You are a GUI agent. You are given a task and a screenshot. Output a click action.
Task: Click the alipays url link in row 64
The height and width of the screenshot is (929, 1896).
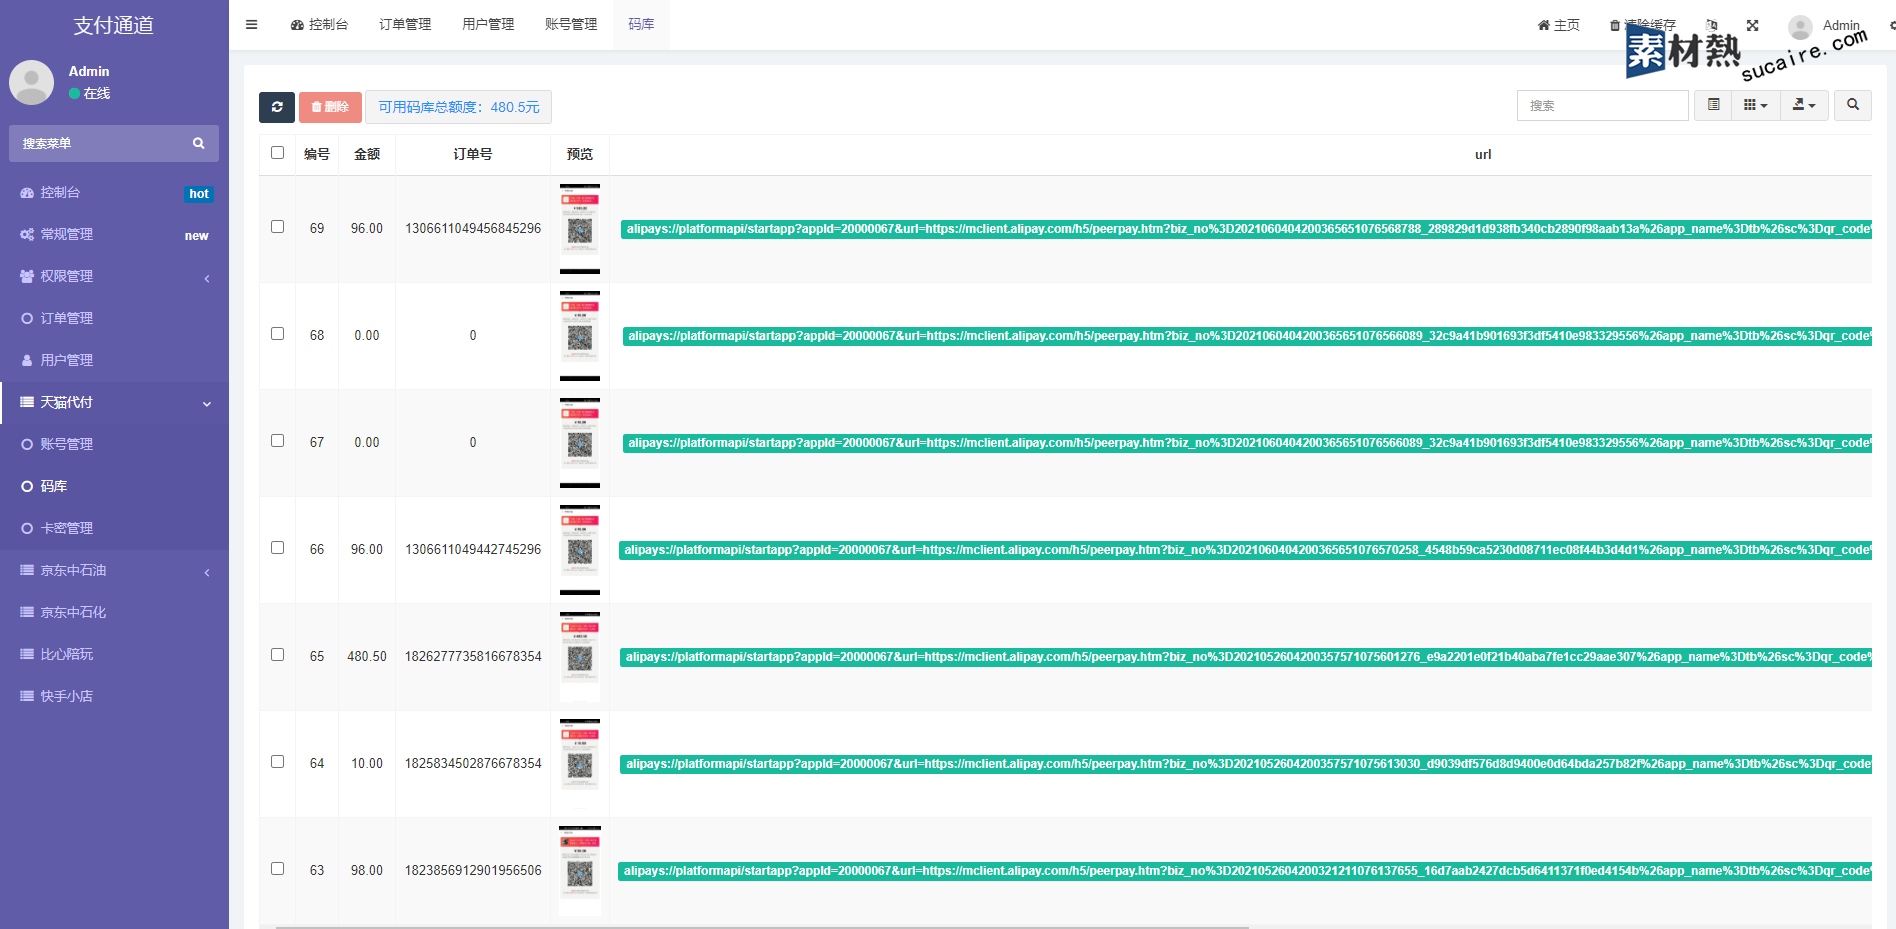point(1246,764)
